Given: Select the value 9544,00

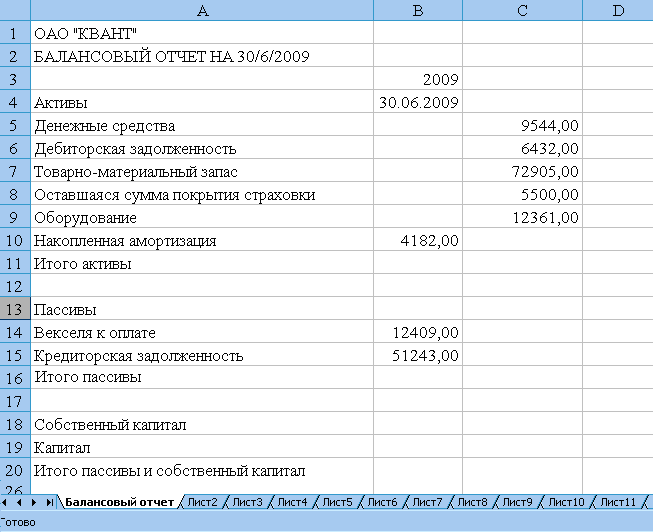Looking at the screenshot, I should coord(523,125).
